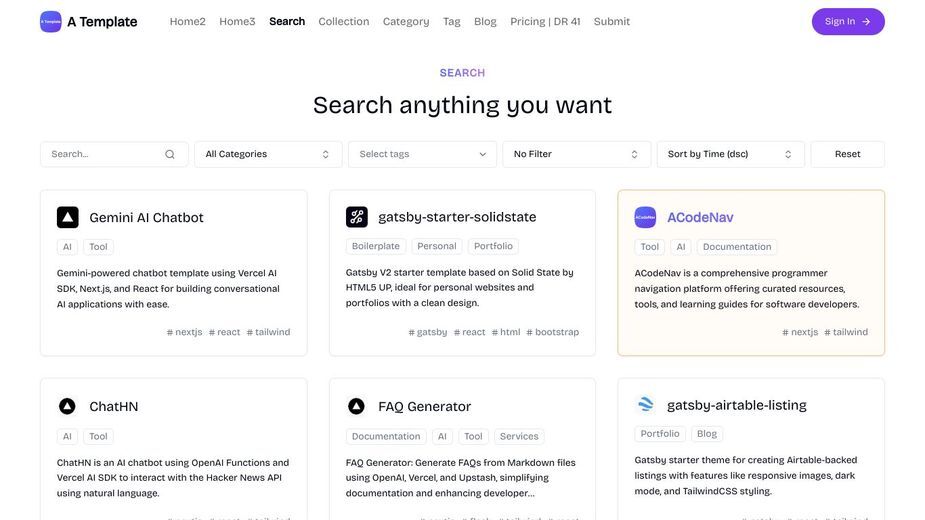Viewport: 925px width, 520px height.
Task: Click the #bootstrap hashtag link
Action: pyautogui.click(x=553, y=332)
